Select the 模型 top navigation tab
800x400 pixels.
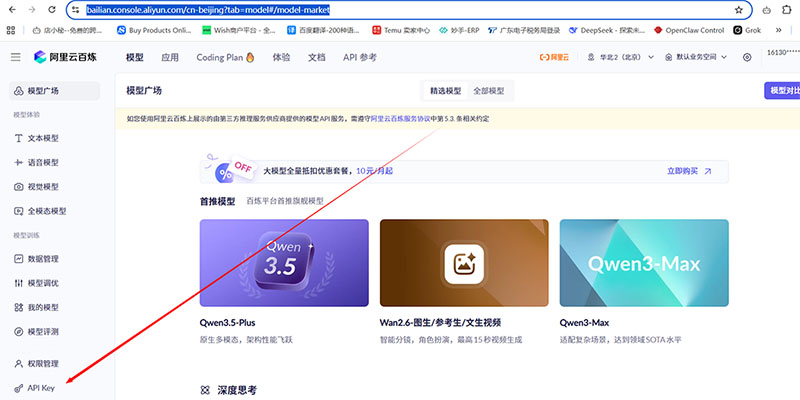point(135,58)
